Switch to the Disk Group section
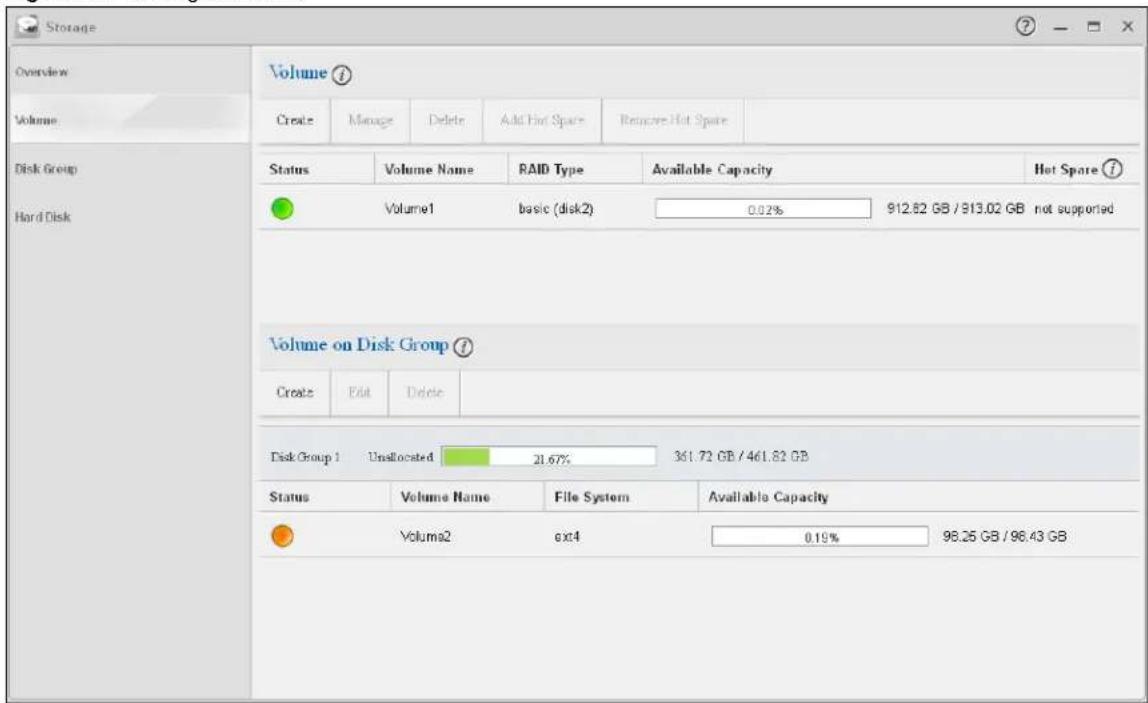The height and width of the screenshot is (703, 1148). coord(129,168)
